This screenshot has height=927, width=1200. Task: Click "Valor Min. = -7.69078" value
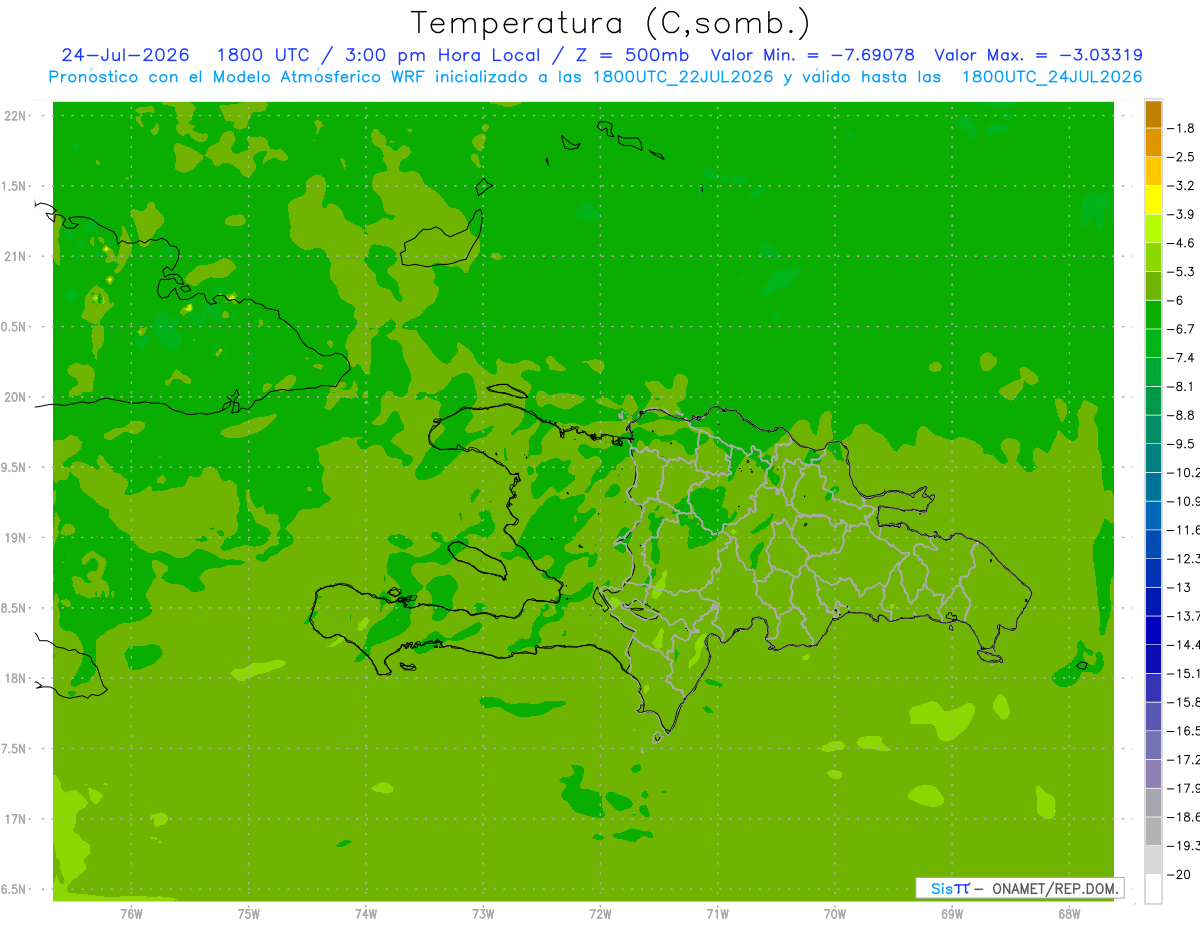(812, 55)
